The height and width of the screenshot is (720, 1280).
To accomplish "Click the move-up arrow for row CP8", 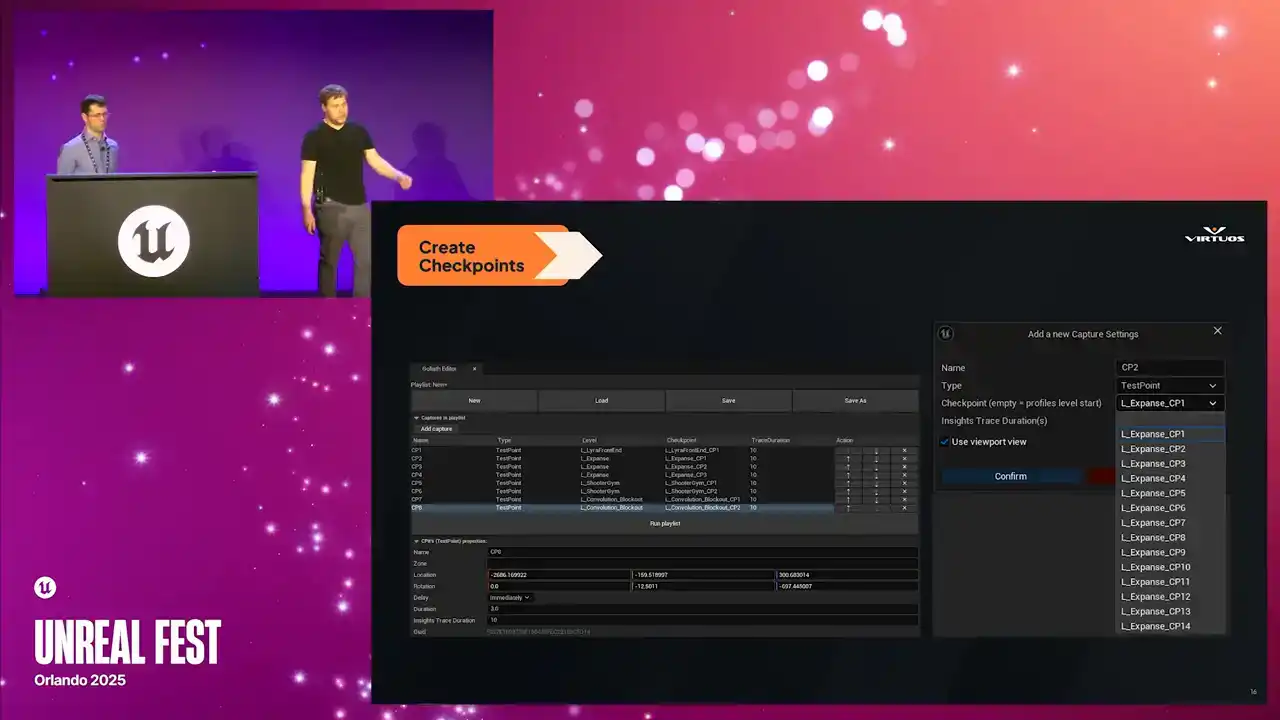I will [x=848, y=508].
